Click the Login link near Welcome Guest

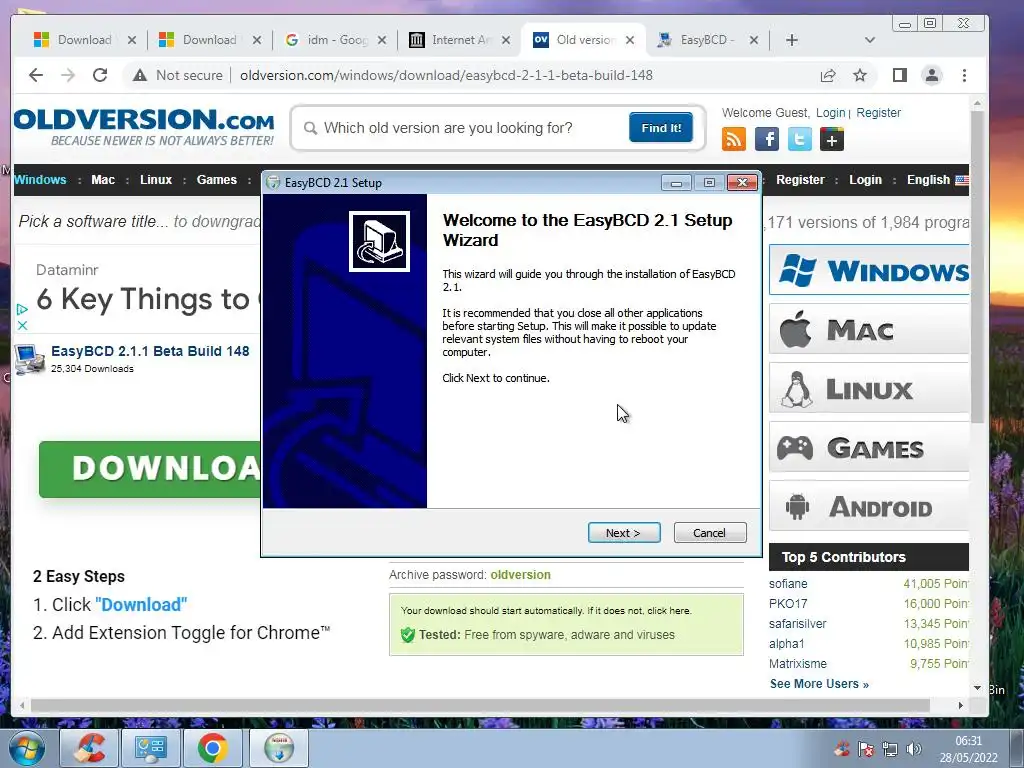pyautogui.click(x=831, y=113)
